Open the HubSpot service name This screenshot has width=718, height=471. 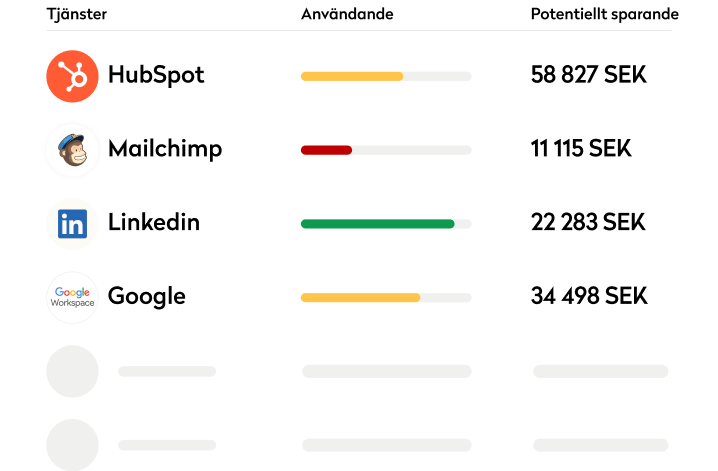[x=156, y=76]
